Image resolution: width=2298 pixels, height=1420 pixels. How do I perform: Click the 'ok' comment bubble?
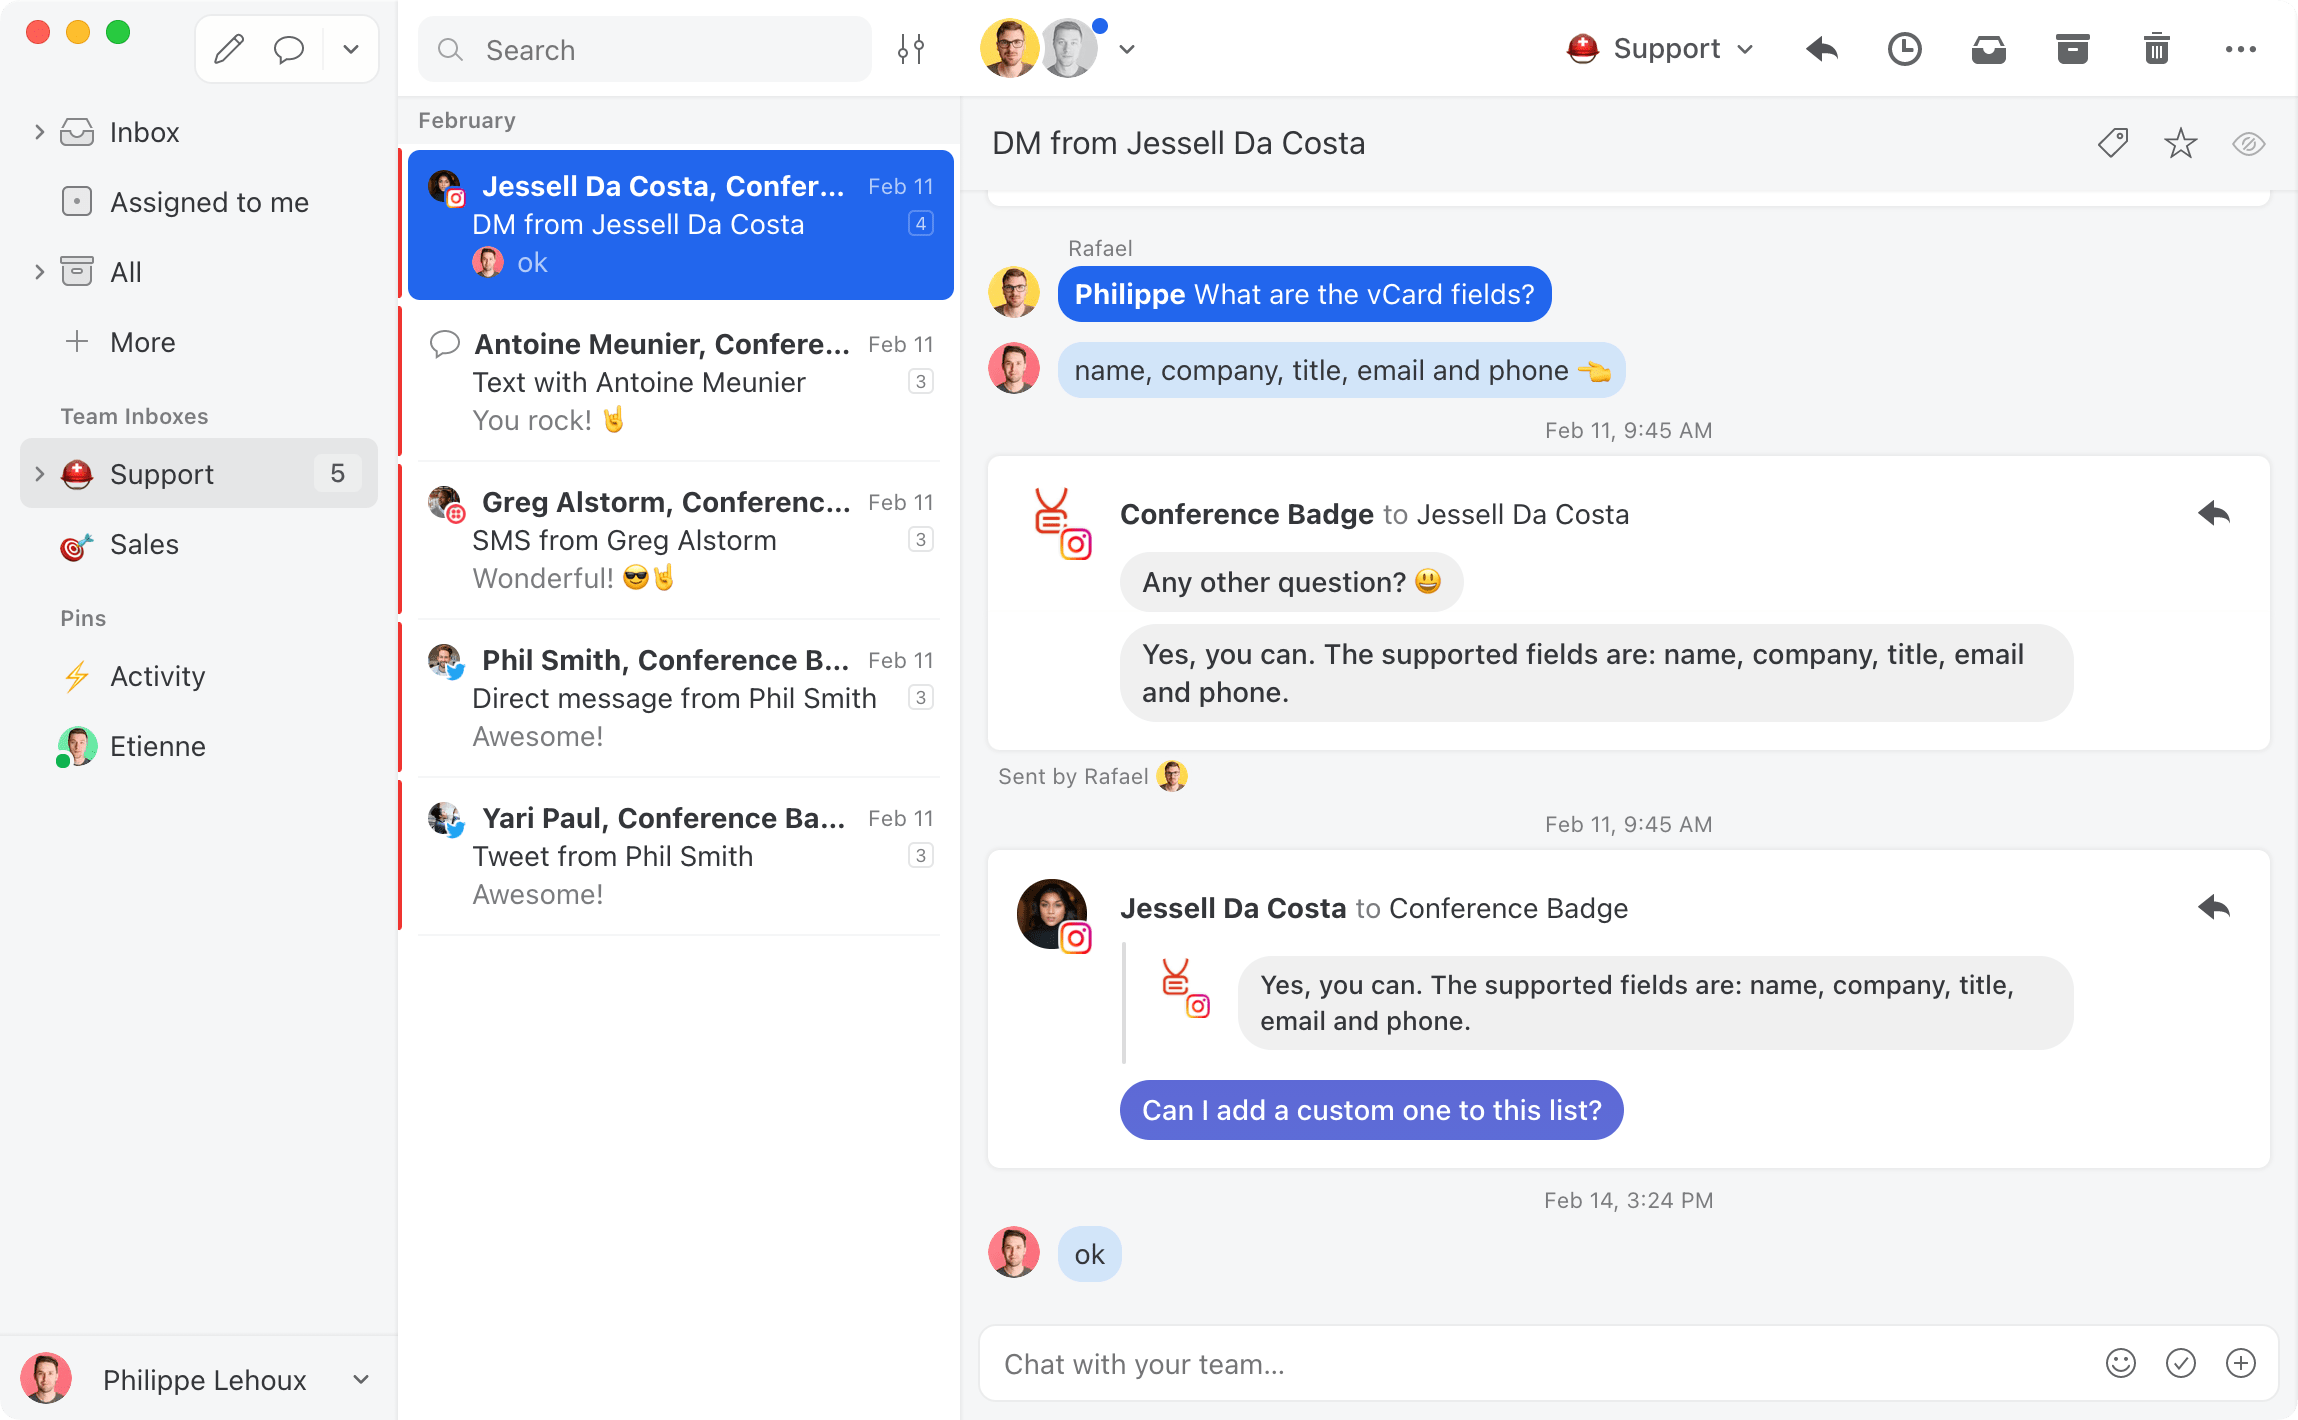[1089, 1254]
